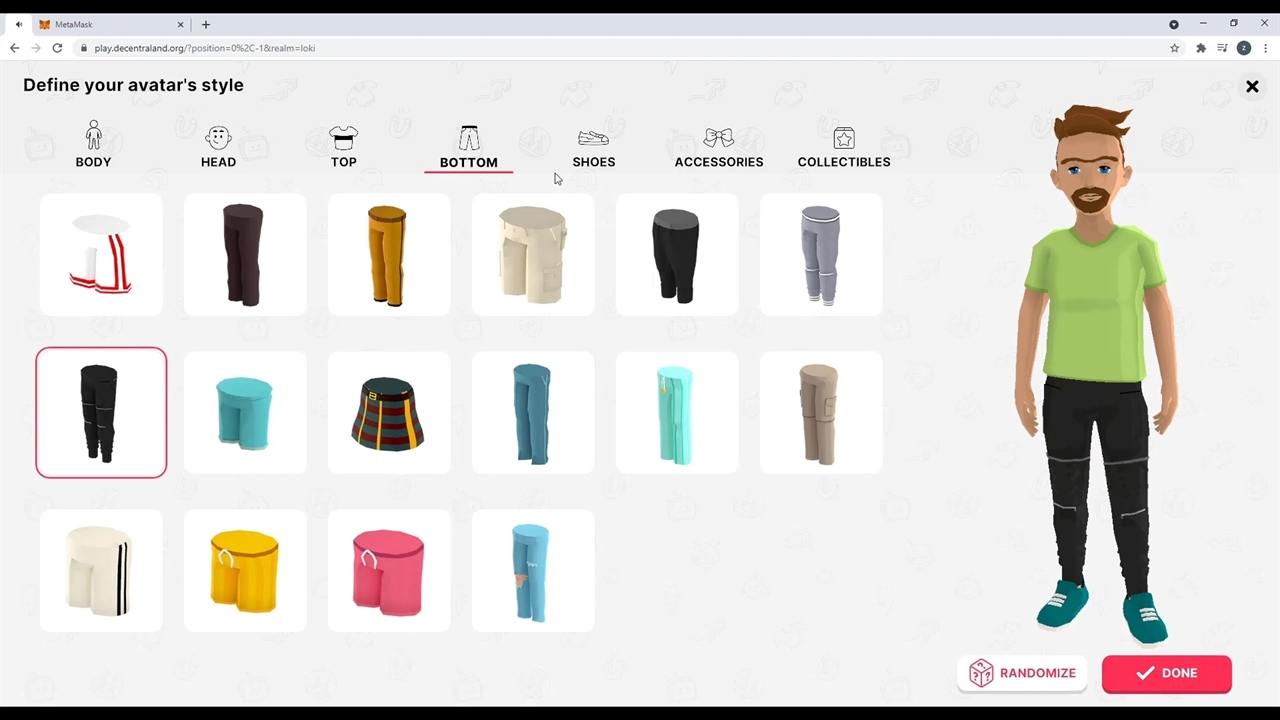1280x720 pixels.
Task: Open the Top clothing tab
Action: (343, 145)
